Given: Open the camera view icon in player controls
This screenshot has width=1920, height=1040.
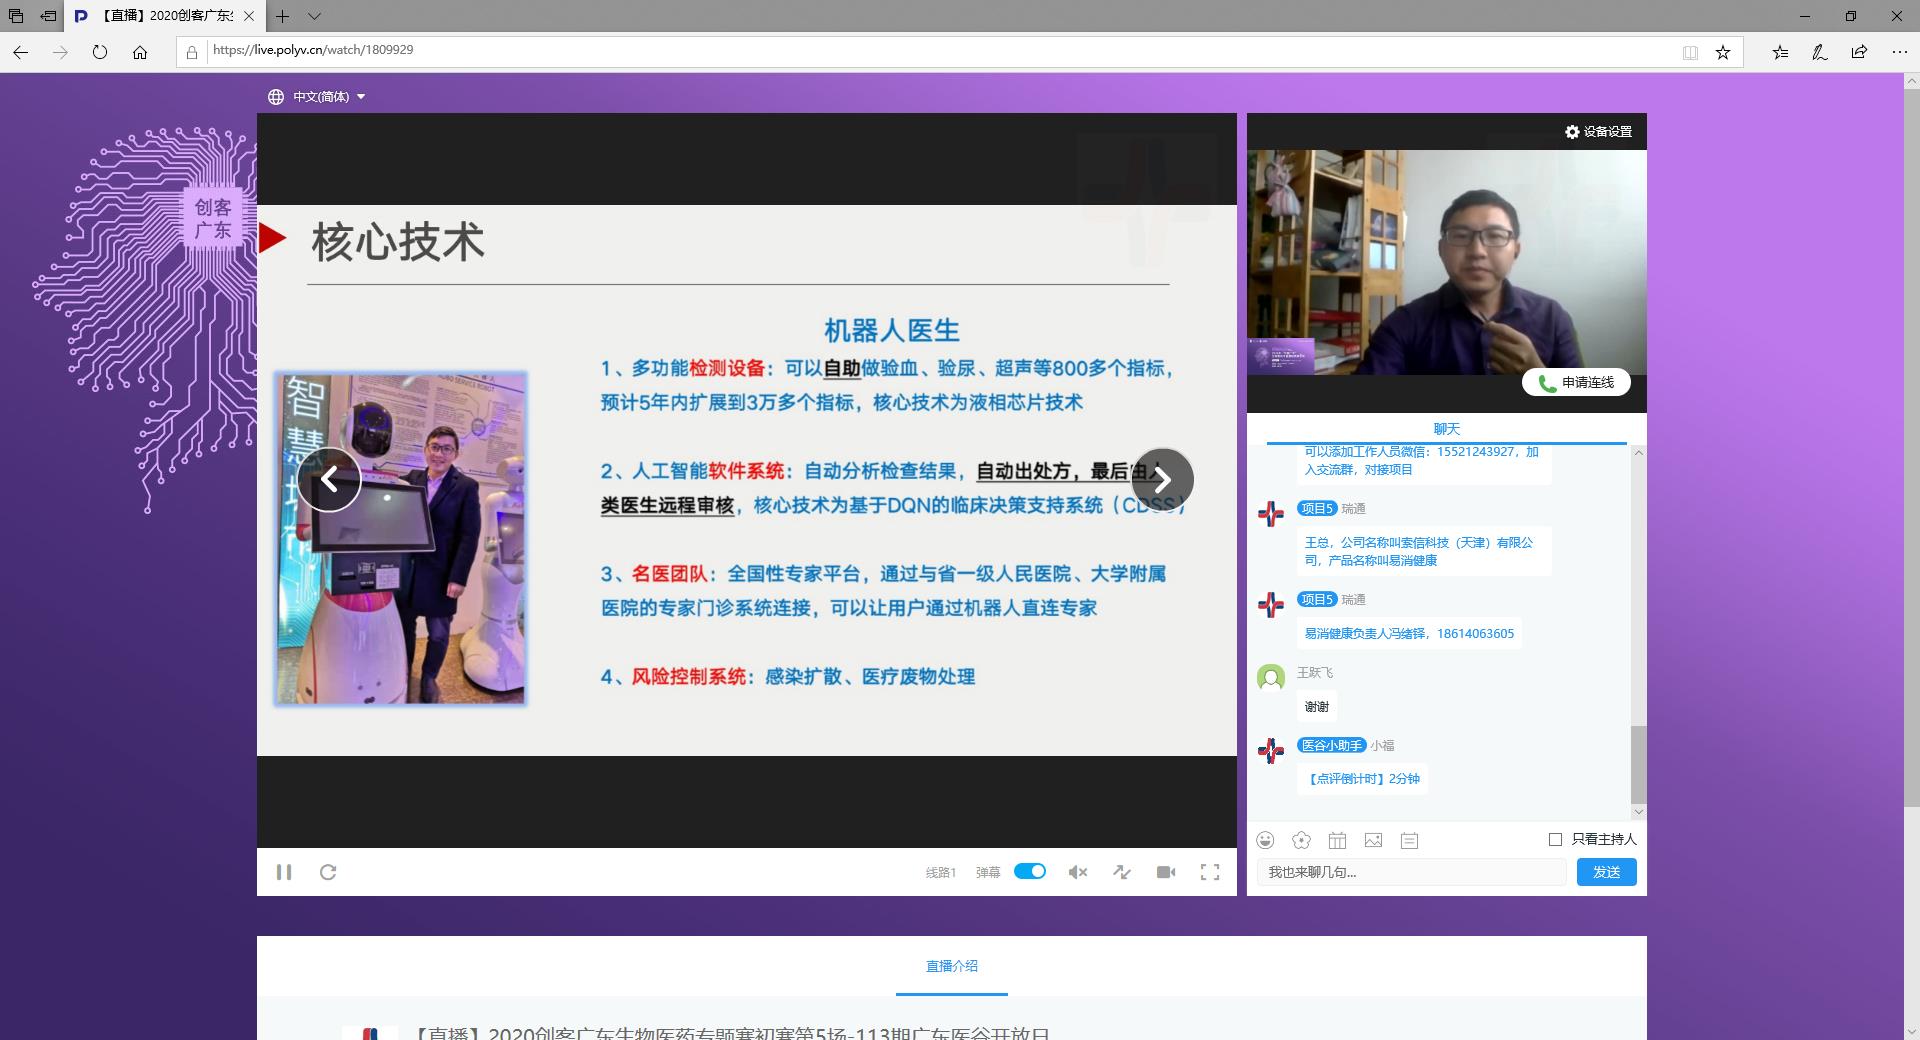Looking at the screenshot, I should [1166, 872].
